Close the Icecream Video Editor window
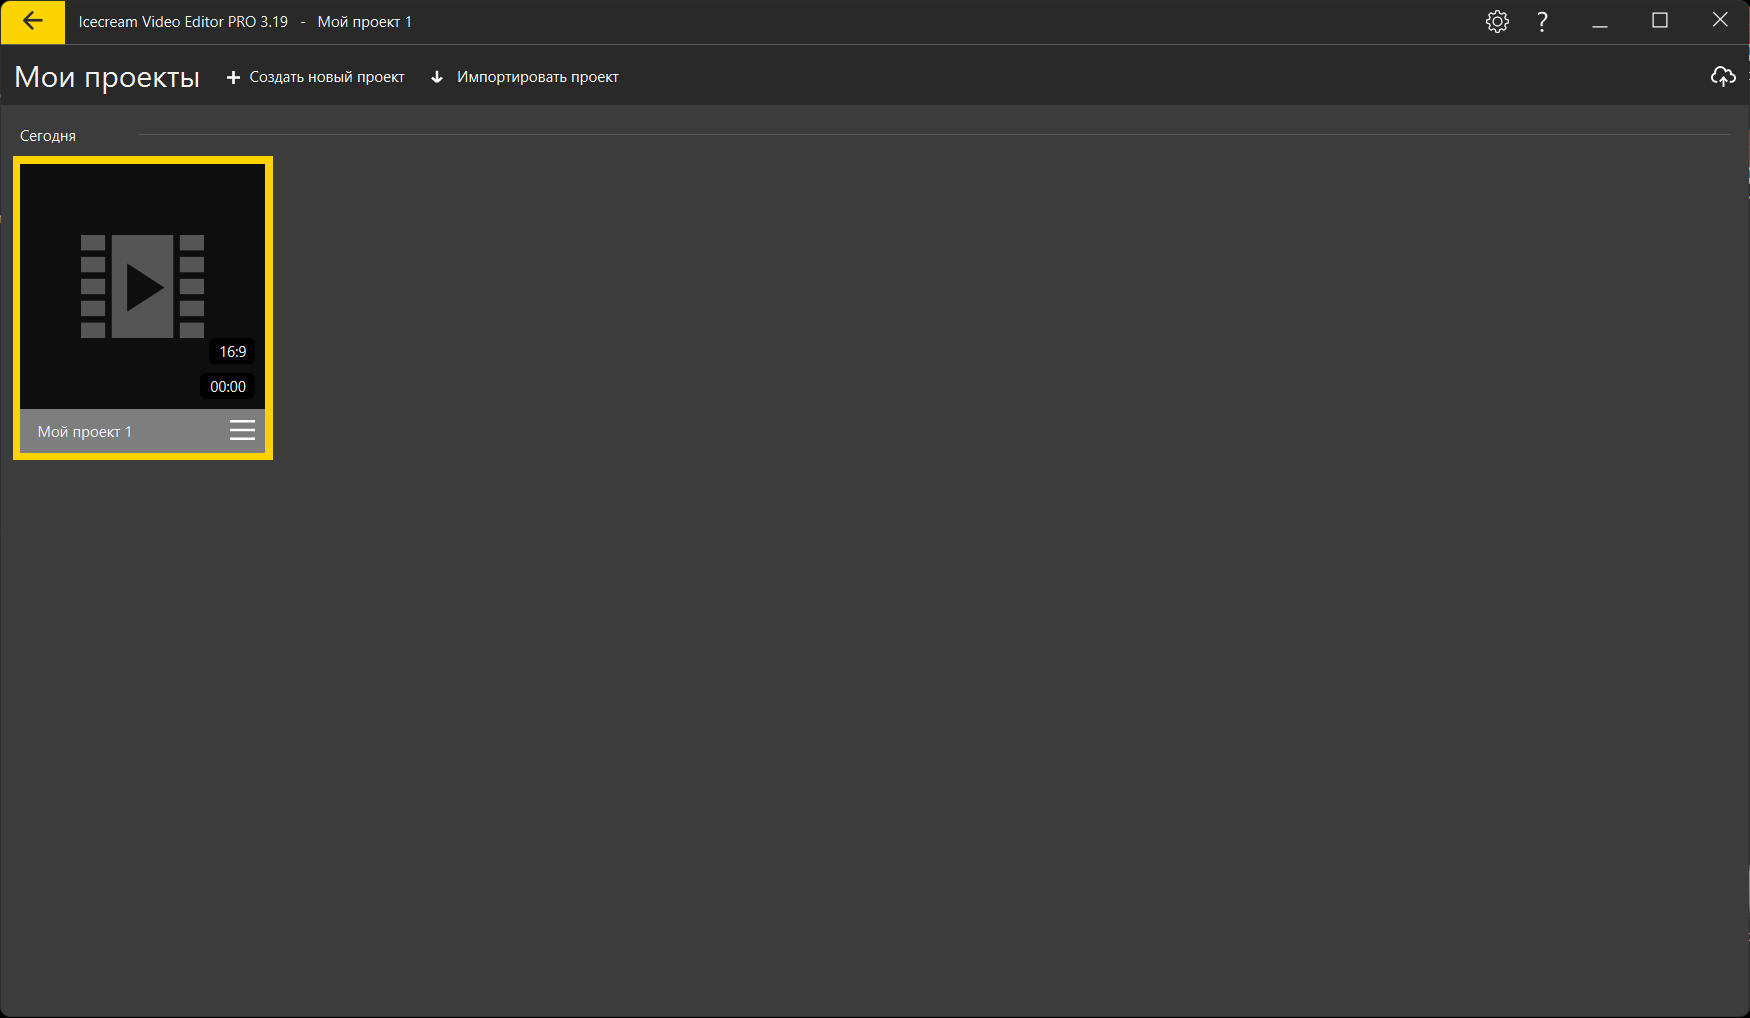1750x1018 pixels. click(1720, 21)
